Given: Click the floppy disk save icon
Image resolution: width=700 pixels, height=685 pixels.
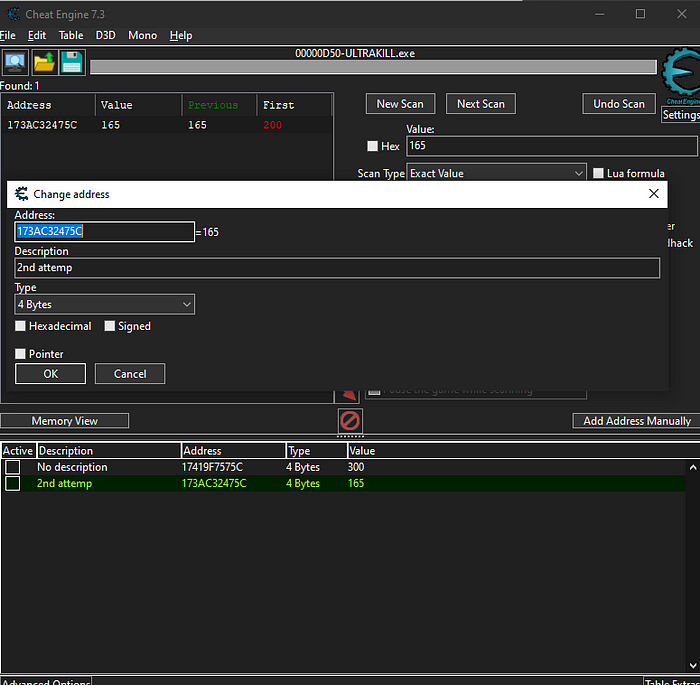Looking at the screenshot, I should pyautogui.click(x=72, y=63).
